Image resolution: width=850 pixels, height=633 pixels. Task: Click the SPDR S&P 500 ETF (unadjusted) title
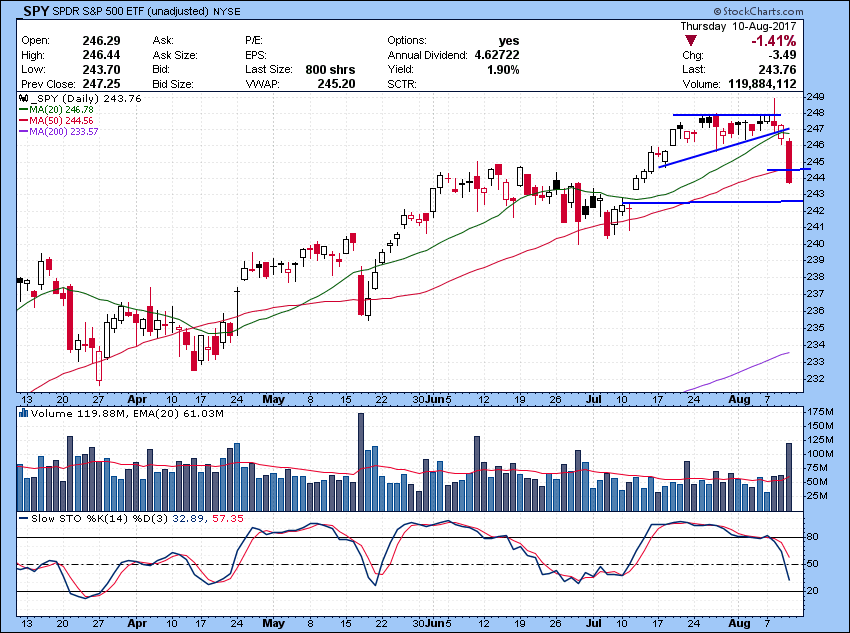point(131,11)
